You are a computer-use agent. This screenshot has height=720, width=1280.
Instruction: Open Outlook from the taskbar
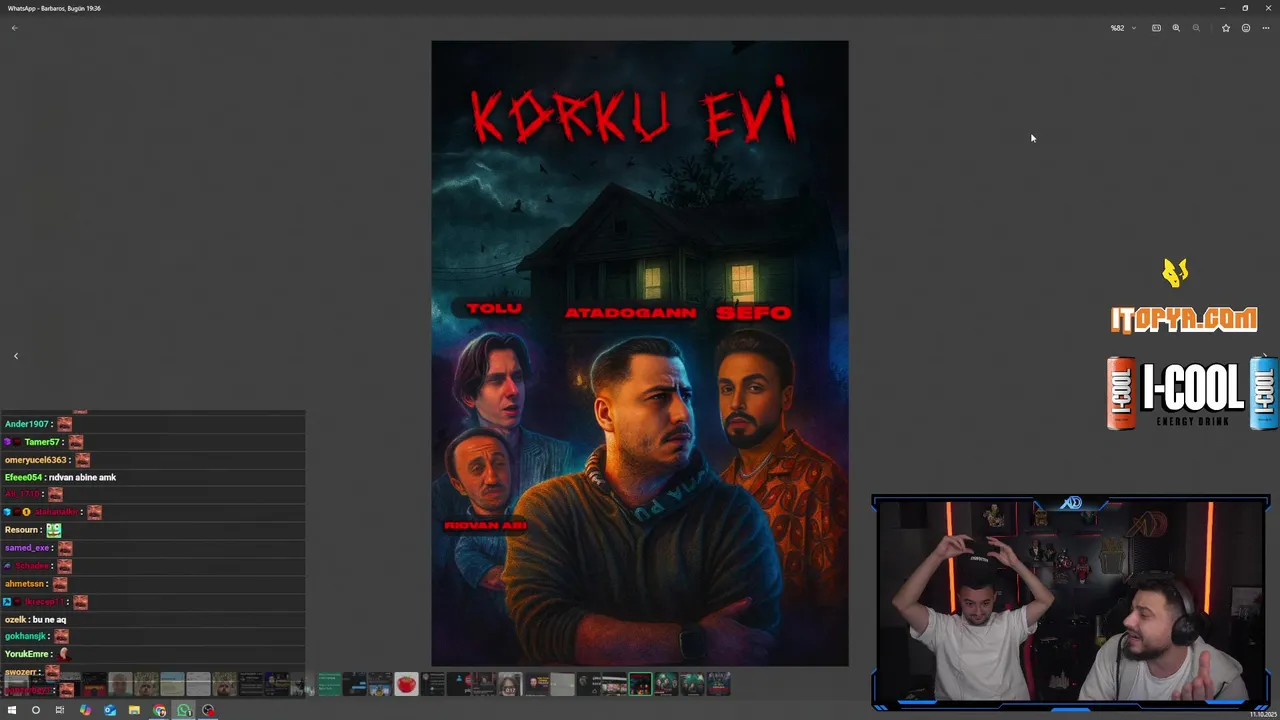(110, 710)
